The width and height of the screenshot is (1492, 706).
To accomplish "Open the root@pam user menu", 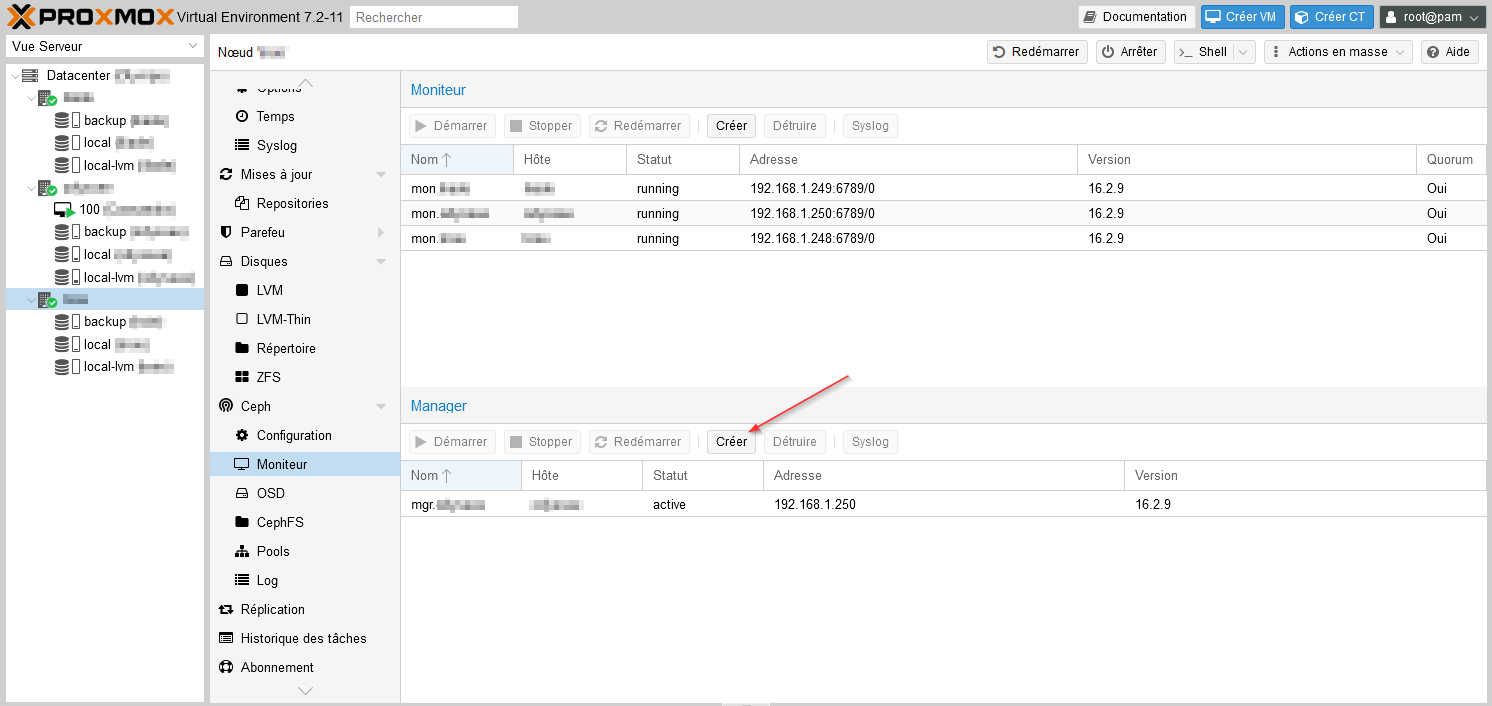I will [1432, 17].
